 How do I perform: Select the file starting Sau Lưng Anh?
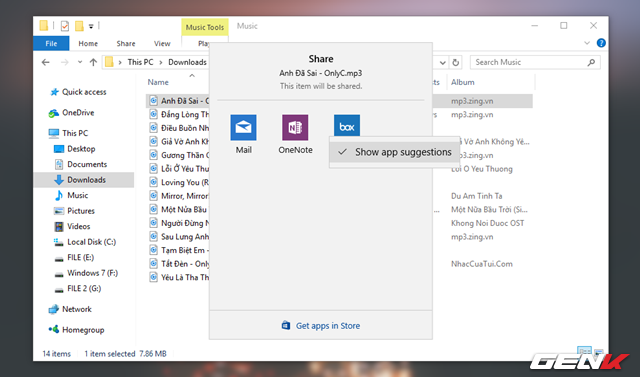179,237
